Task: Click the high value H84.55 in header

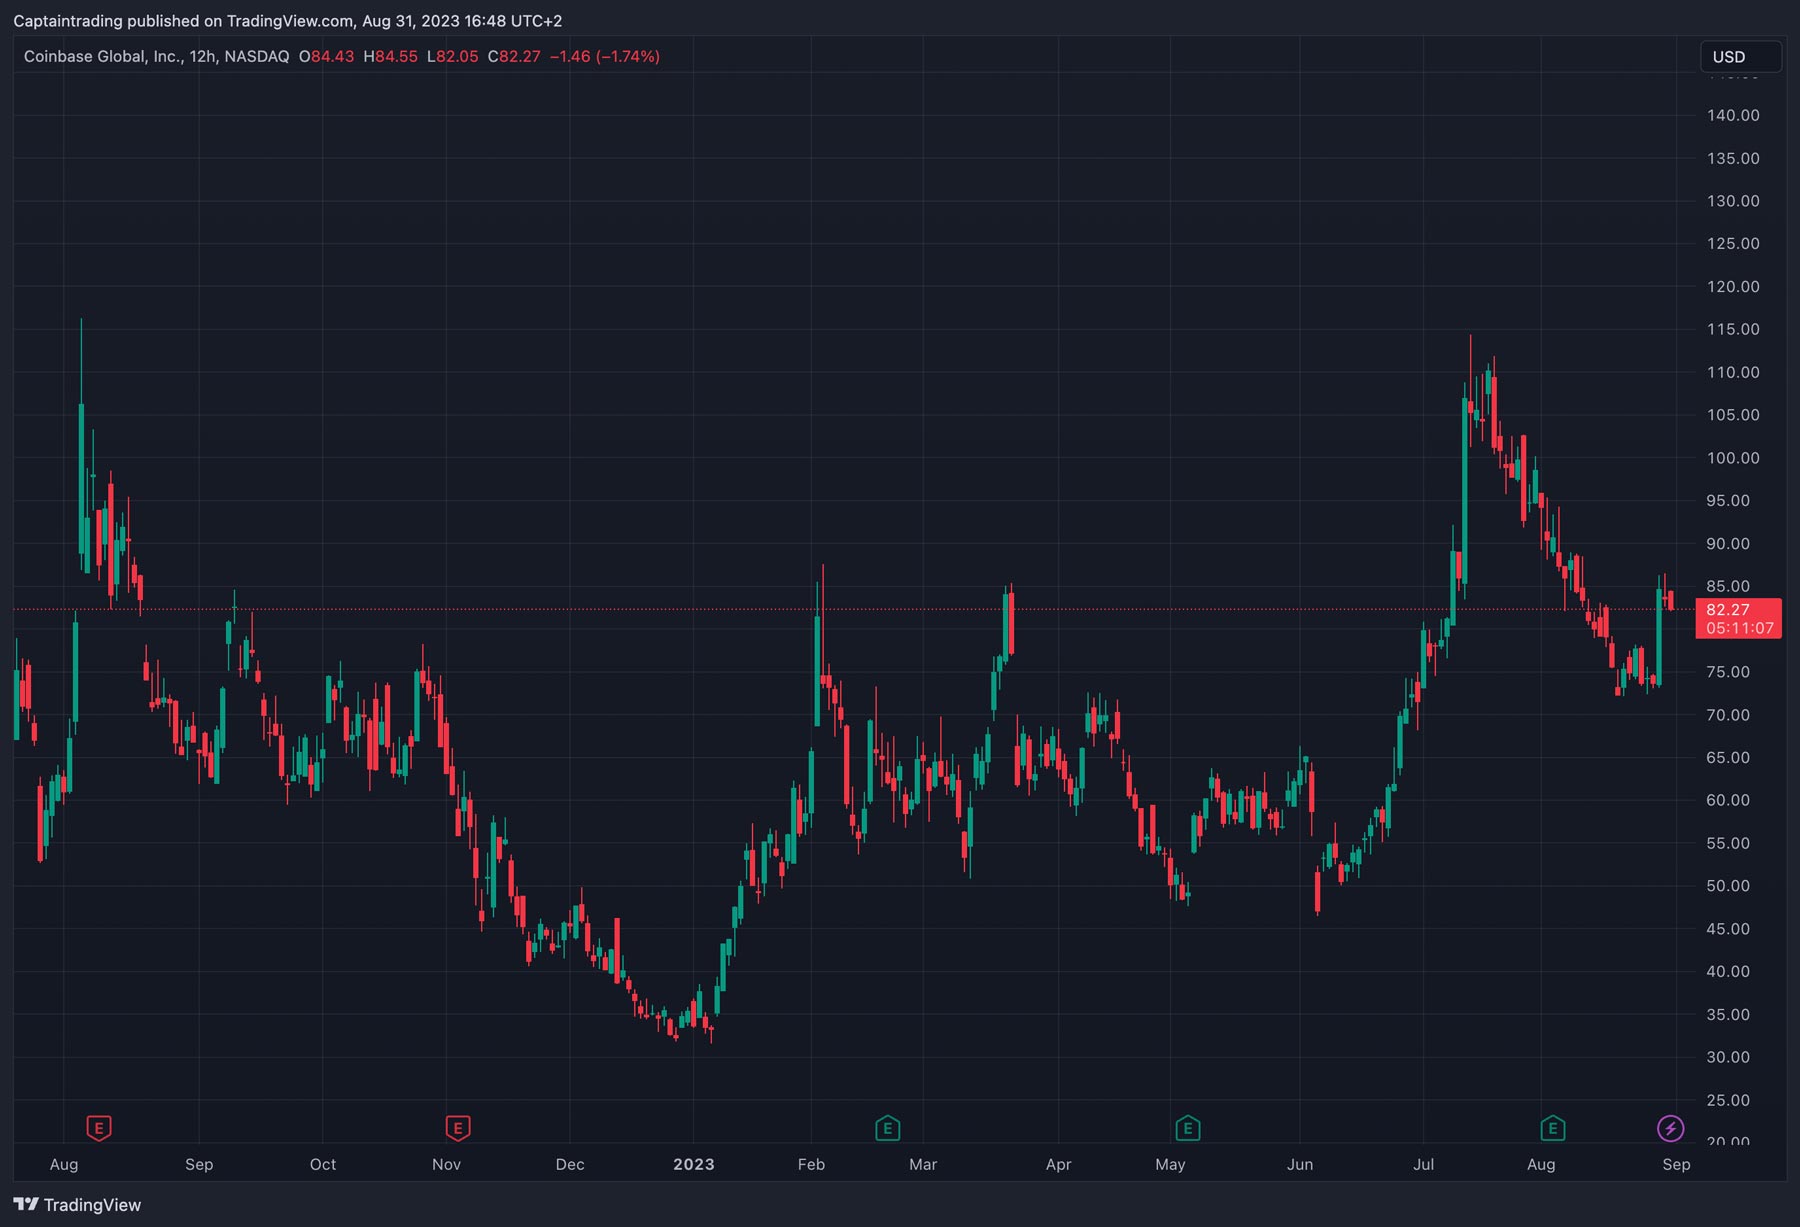Action: click(x=390, y=57)
